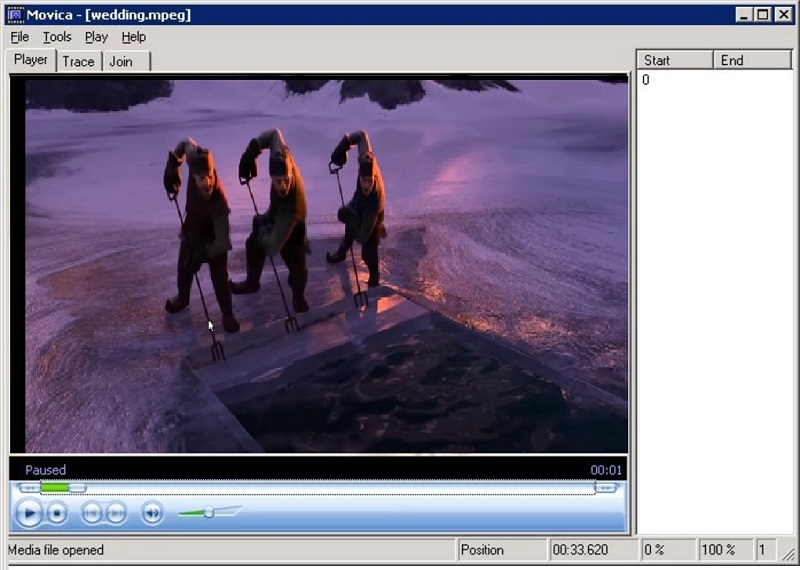Image resolution: width=800 pixels, height=570 pixels.
Task: Minimize the Movica window
Action: pyautogui.click(x=744, y=14)
